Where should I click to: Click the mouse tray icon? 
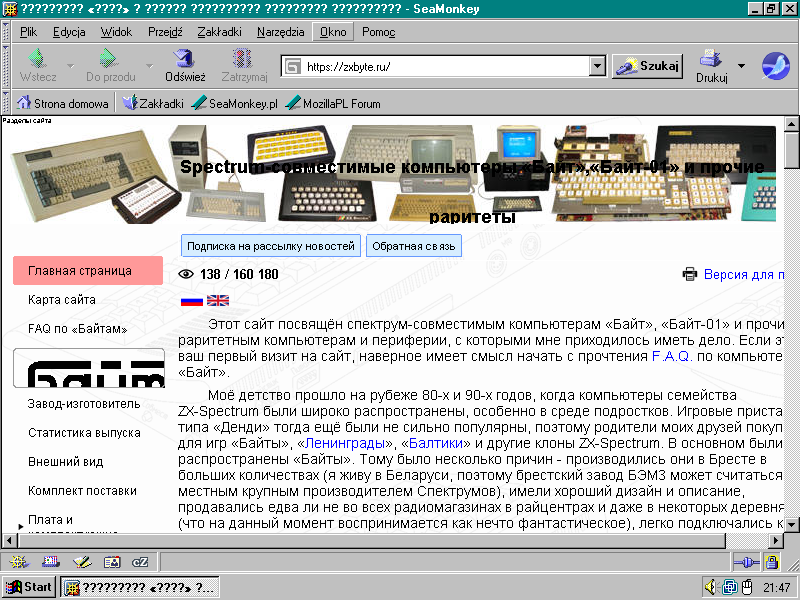[746, 587]
